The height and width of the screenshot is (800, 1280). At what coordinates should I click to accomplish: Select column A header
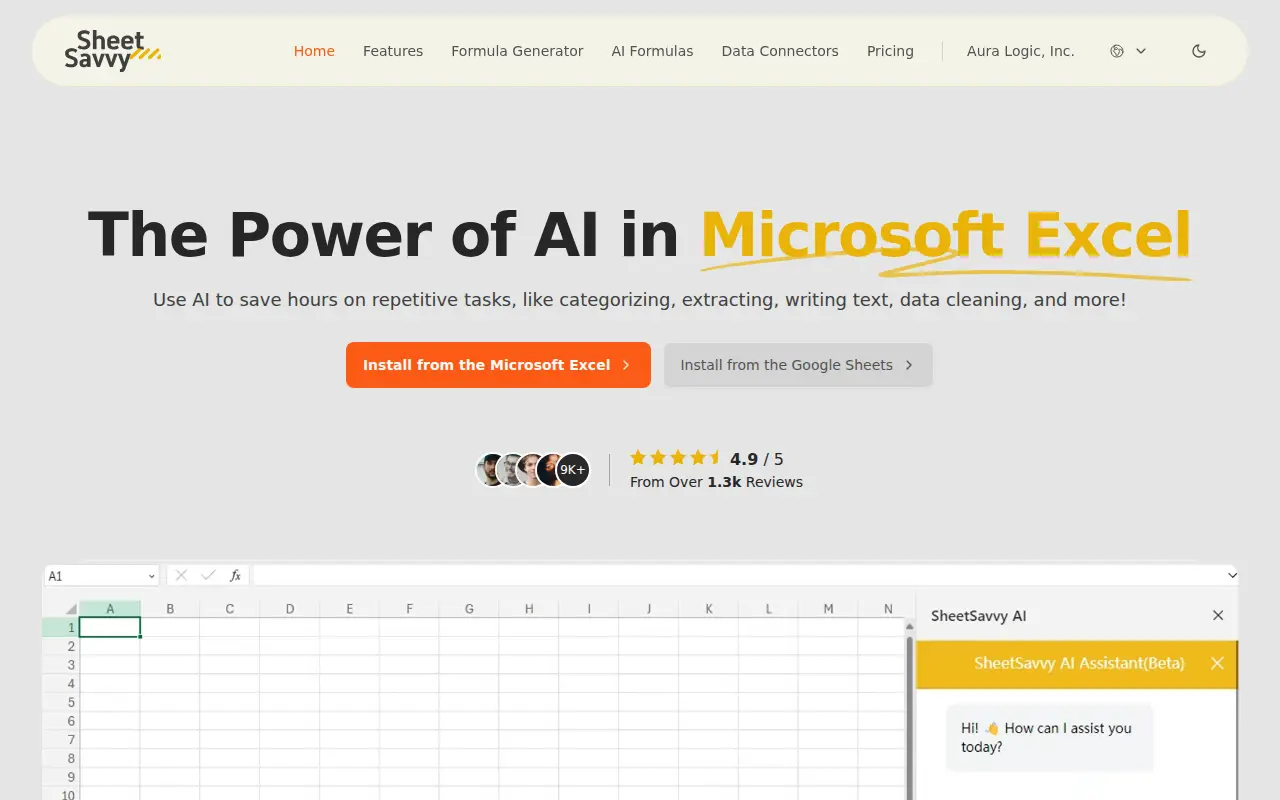[110, 609]
